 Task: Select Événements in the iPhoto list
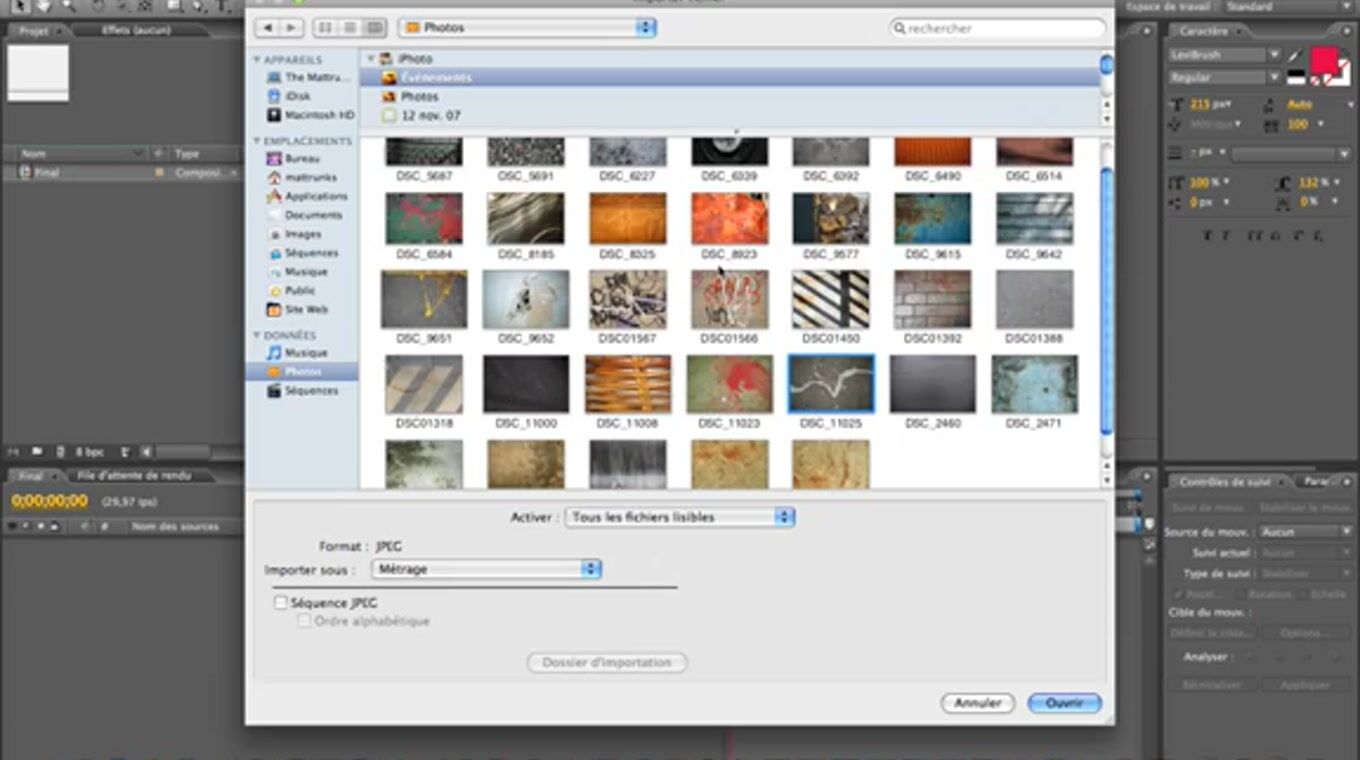click(x=436, y=78)
